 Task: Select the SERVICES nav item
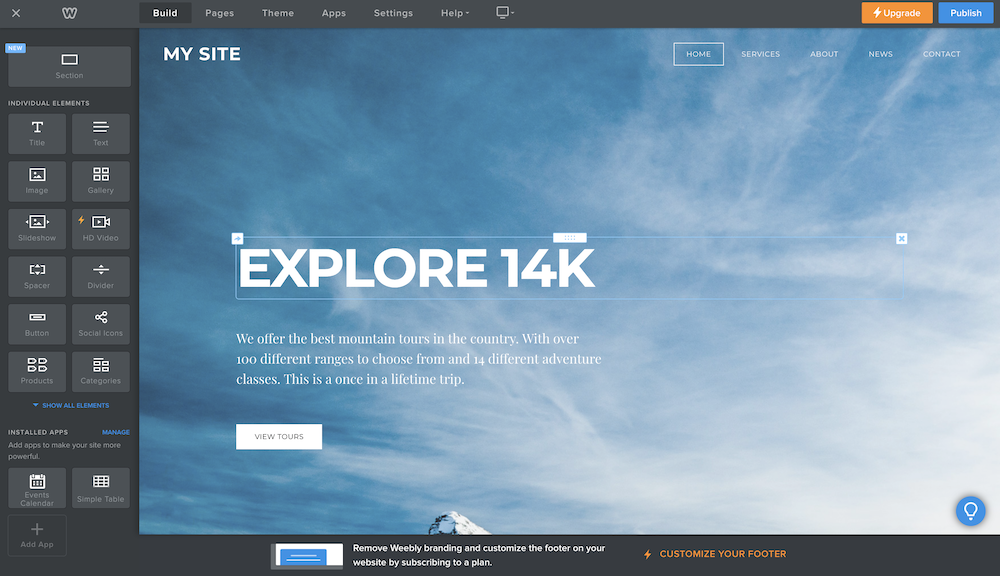tap(760, 54)
